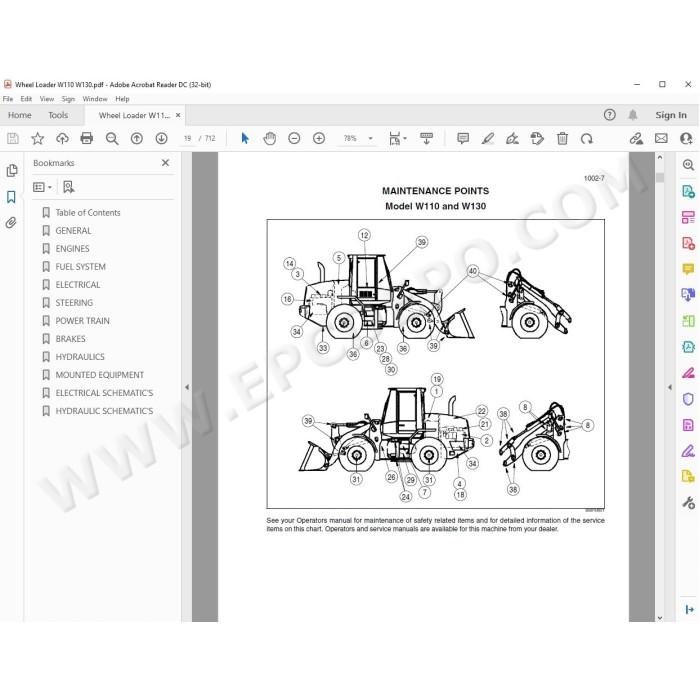The width and height of the screenshot is (700, 700).
Task: Collapse the left navigation pane arrow
Action: [x=187, y=387]
